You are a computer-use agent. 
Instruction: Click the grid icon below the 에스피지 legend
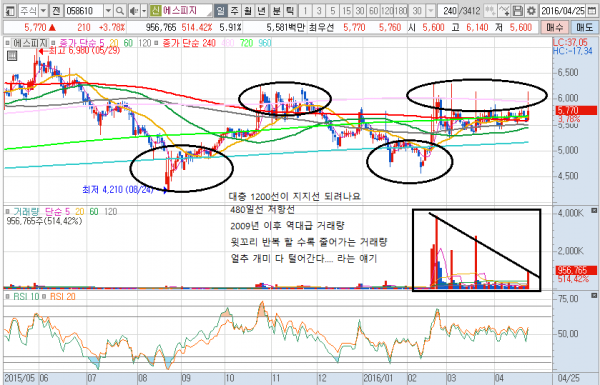(12, 56)
